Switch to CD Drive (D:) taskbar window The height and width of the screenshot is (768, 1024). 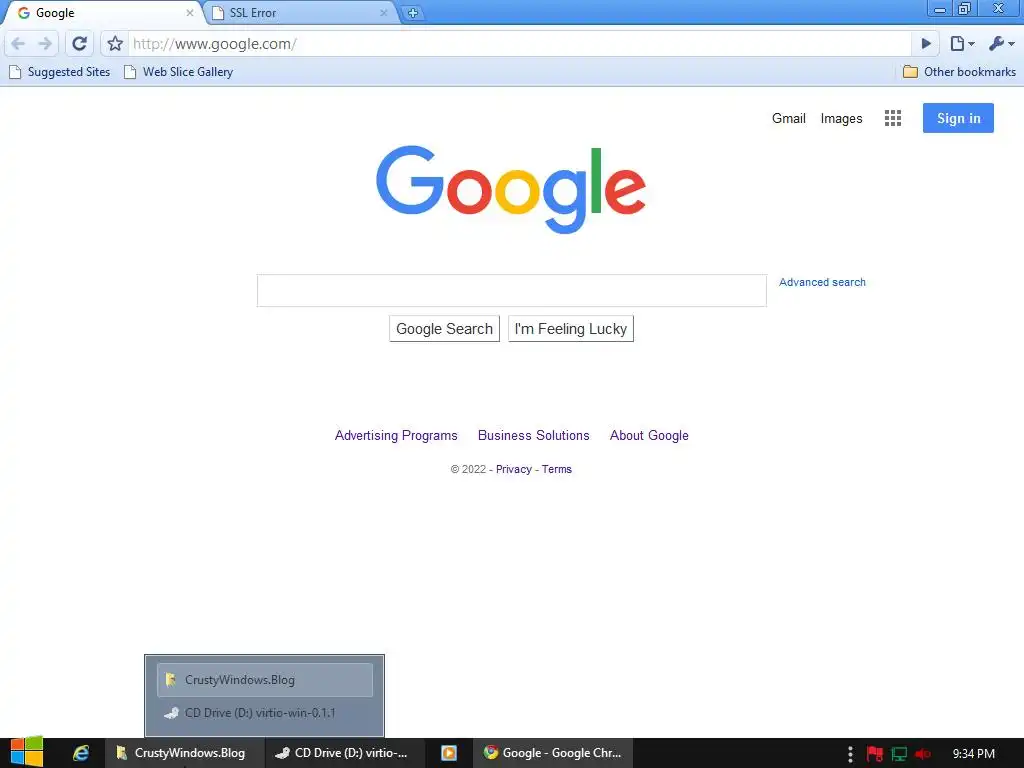tap(345, 752)
